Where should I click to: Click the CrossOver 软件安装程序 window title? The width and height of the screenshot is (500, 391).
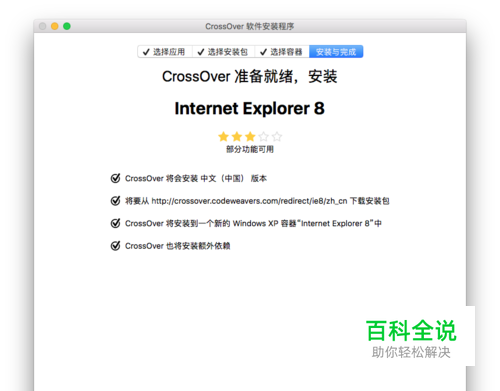click(250, 26)
